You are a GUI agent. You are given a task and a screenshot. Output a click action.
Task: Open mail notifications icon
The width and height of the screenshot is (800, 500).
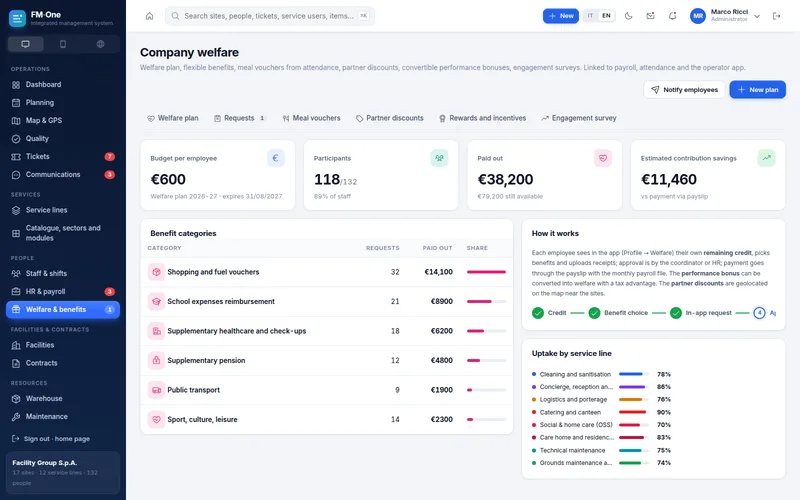tap(651, 16)
